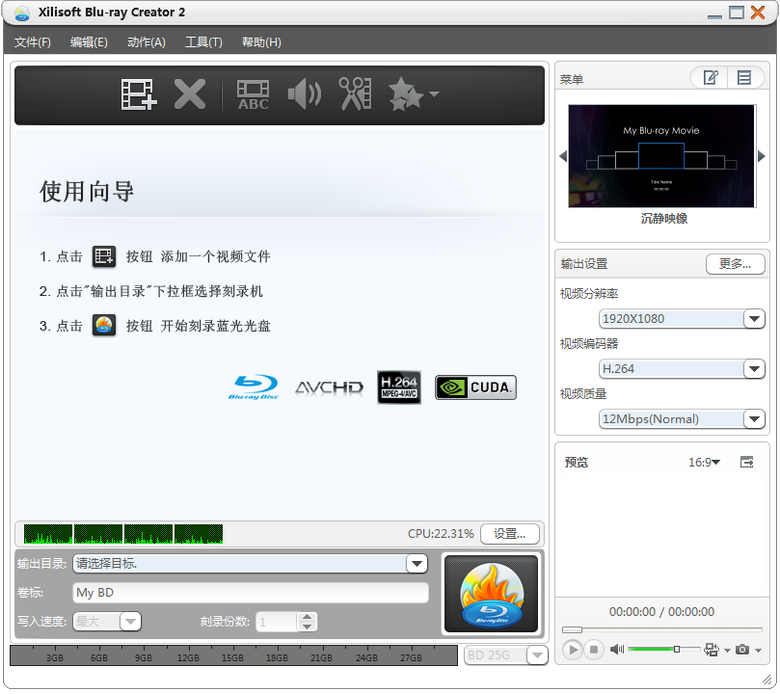Click the burn copies number field
Image resolution: width=780 pixels, height=694 pixels.
click(277, 622)
